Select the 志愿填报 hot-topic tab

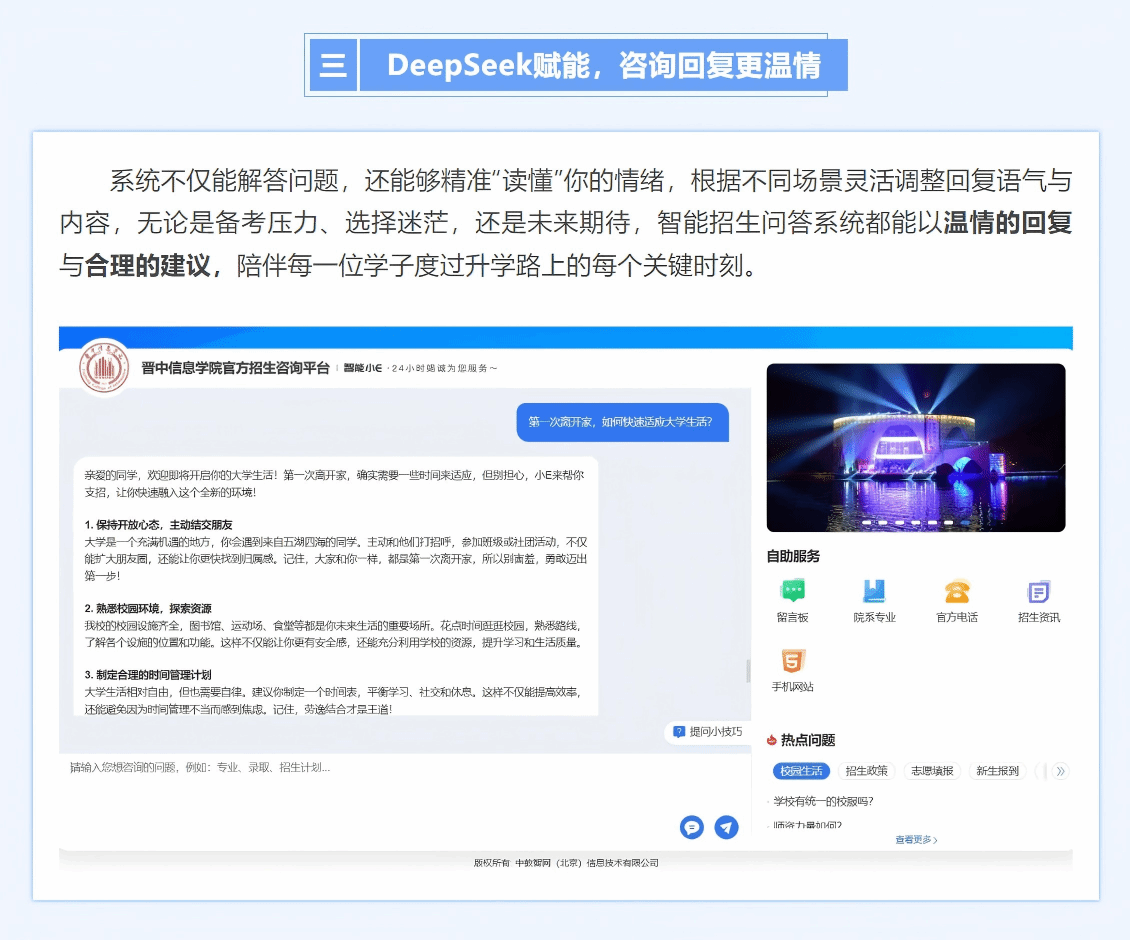pos(932,771)
